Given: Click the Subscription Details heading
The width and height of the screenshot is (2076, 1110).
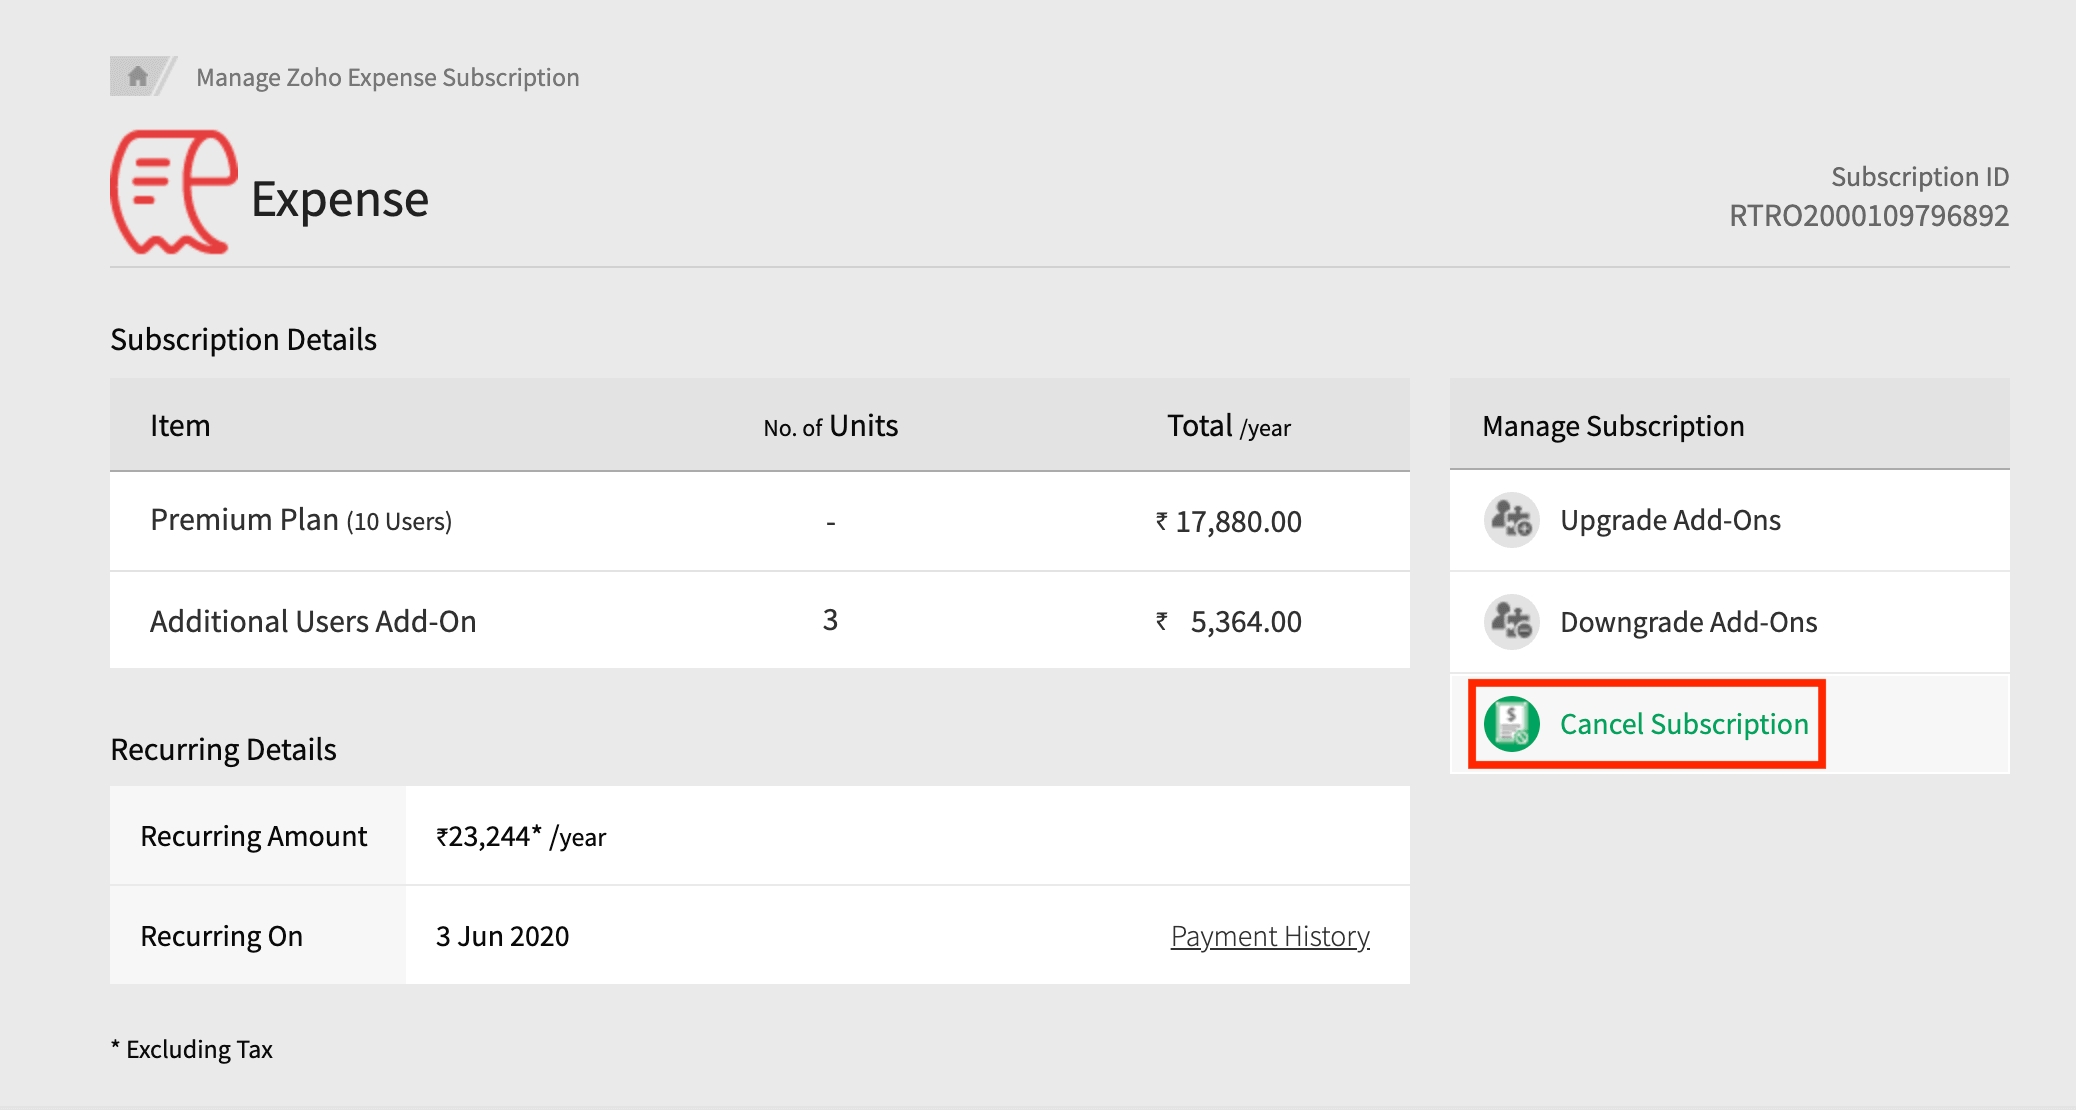Looking at the screenshot, I should pyautogui.click(x=243, y=339).
